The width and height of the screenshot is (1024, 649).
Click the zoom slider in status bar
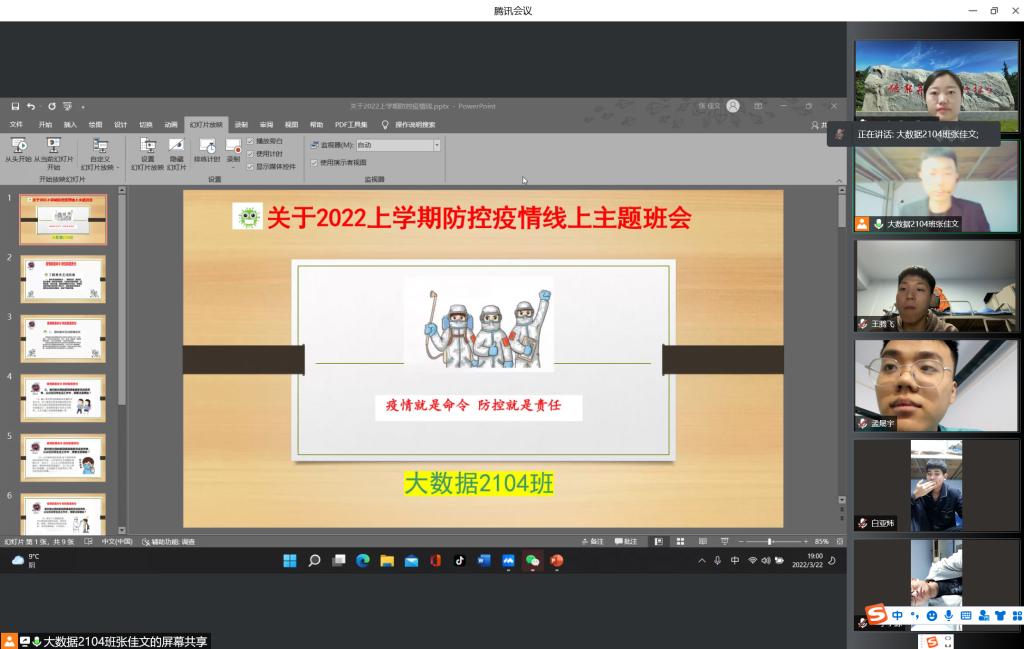click(769, 541)
